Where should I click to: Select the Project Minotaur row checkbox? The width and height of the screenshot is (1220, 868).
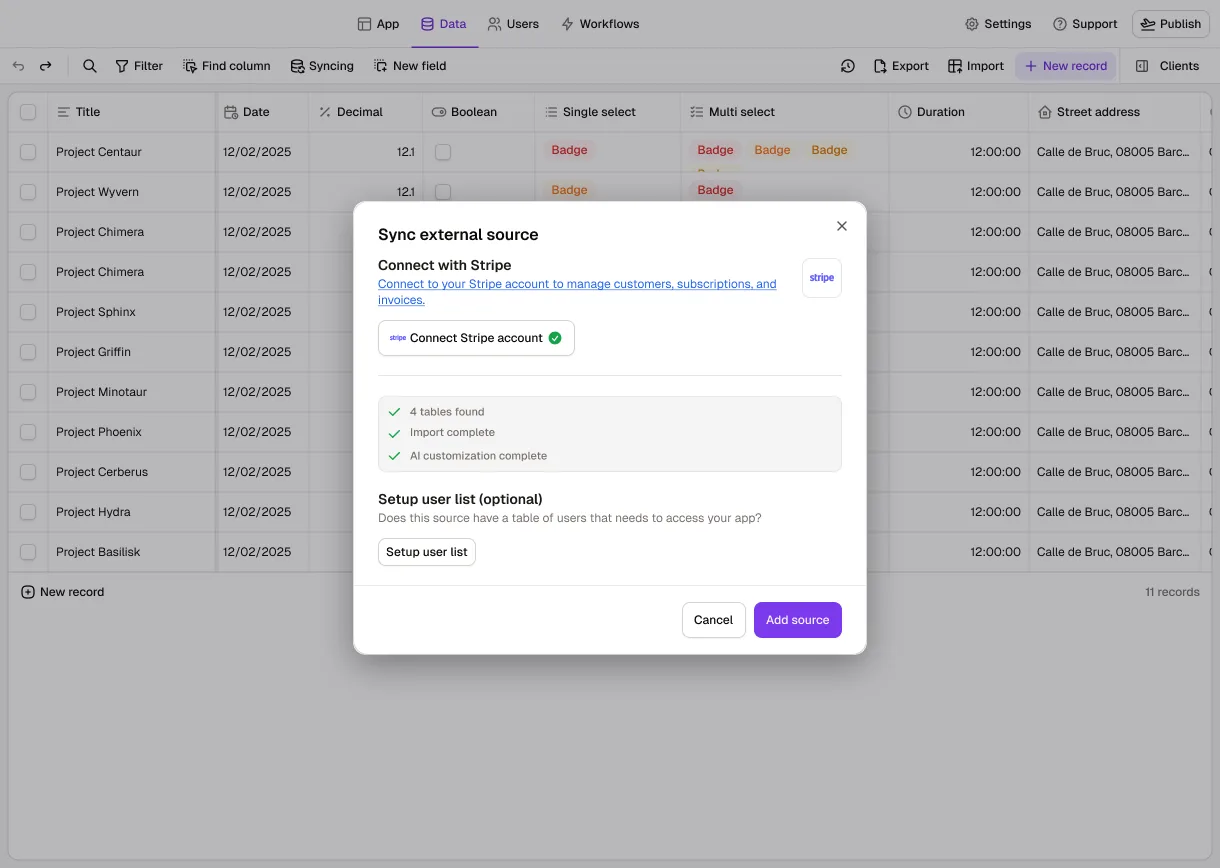[x=28, y=392]
